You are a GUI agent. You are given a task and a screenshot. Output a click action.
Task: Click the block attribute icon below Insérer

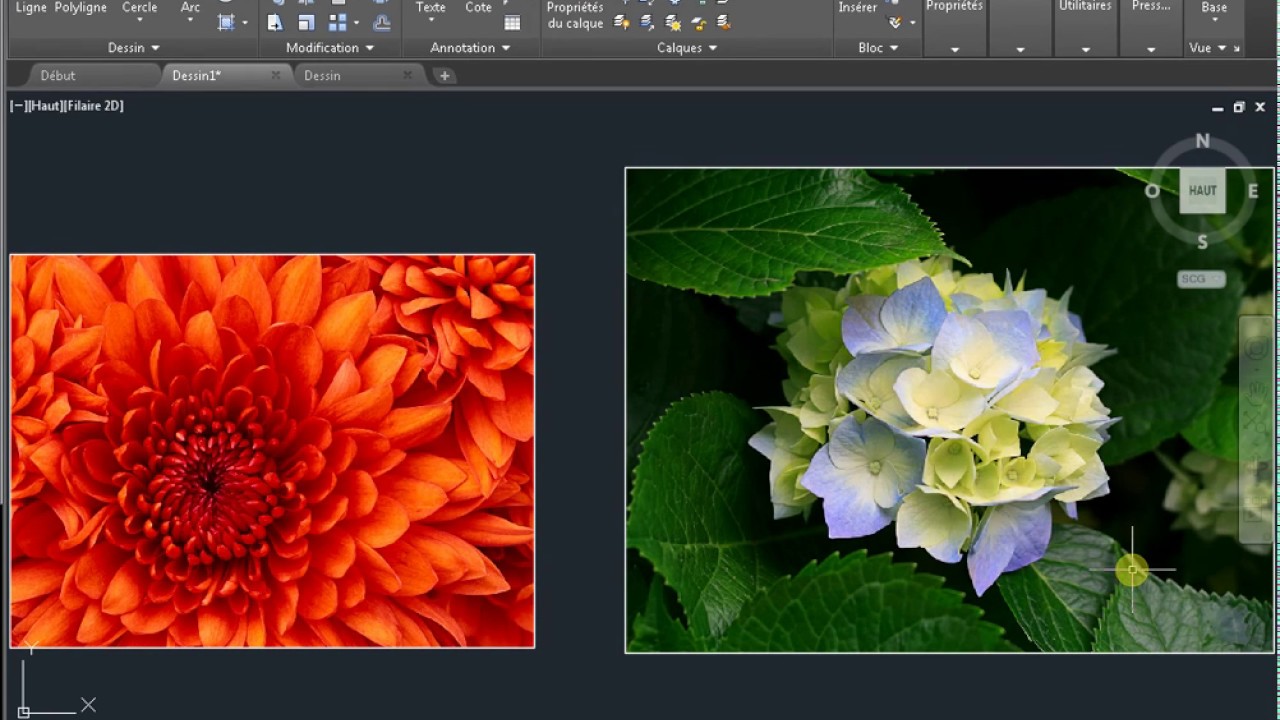pos(895,22)
